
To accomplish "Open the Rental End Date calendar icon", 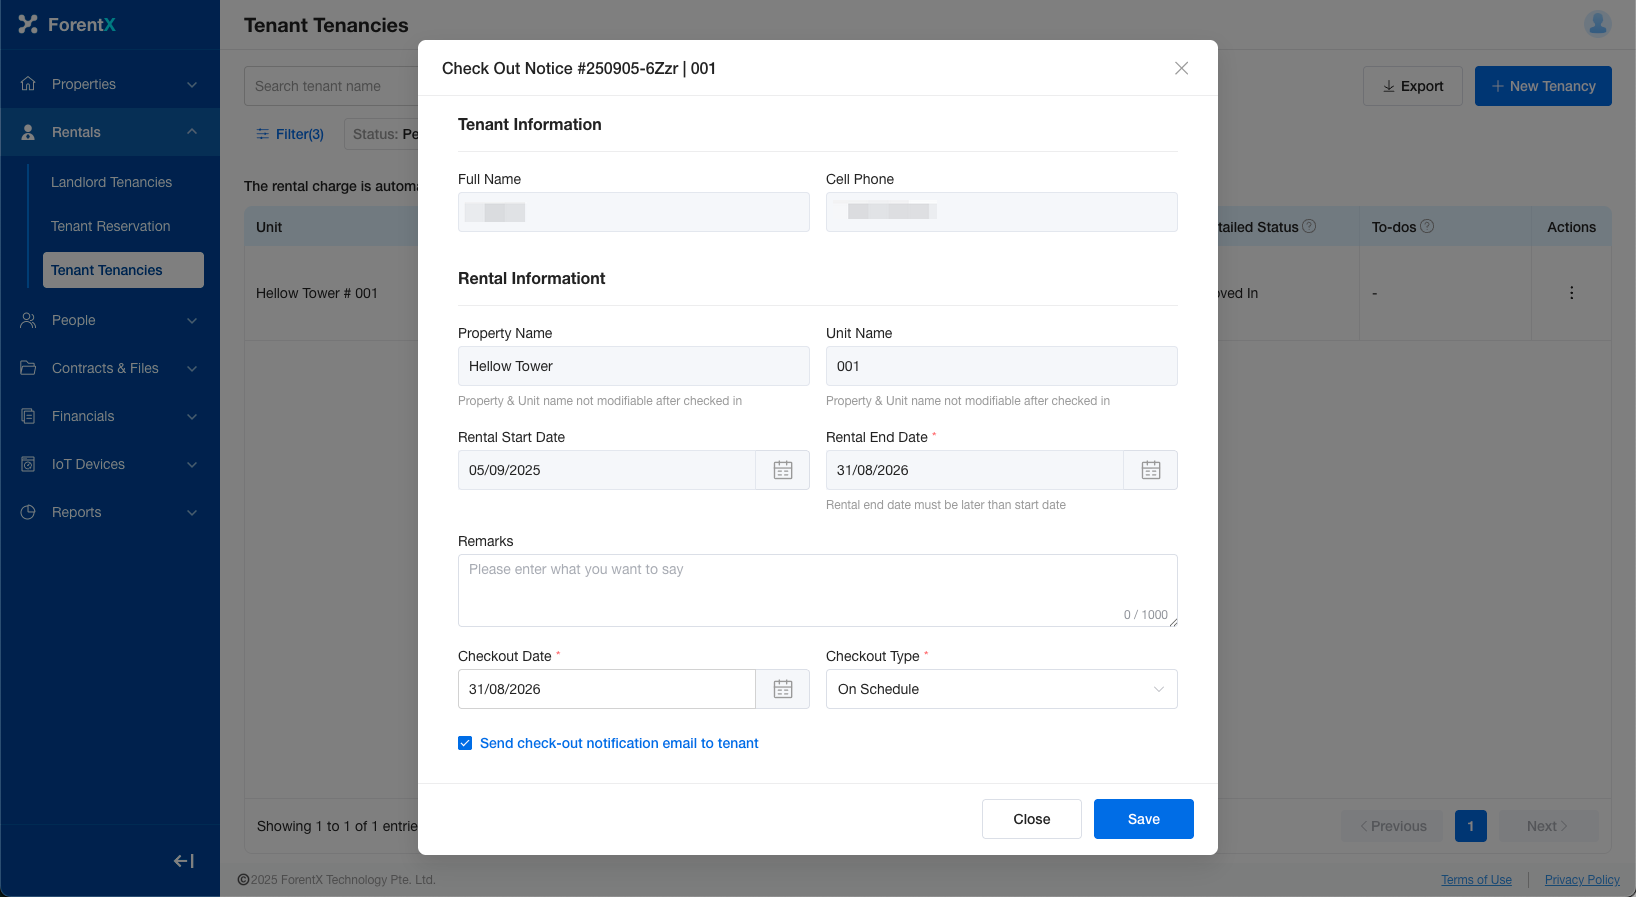I will (x=1150, y=470).
